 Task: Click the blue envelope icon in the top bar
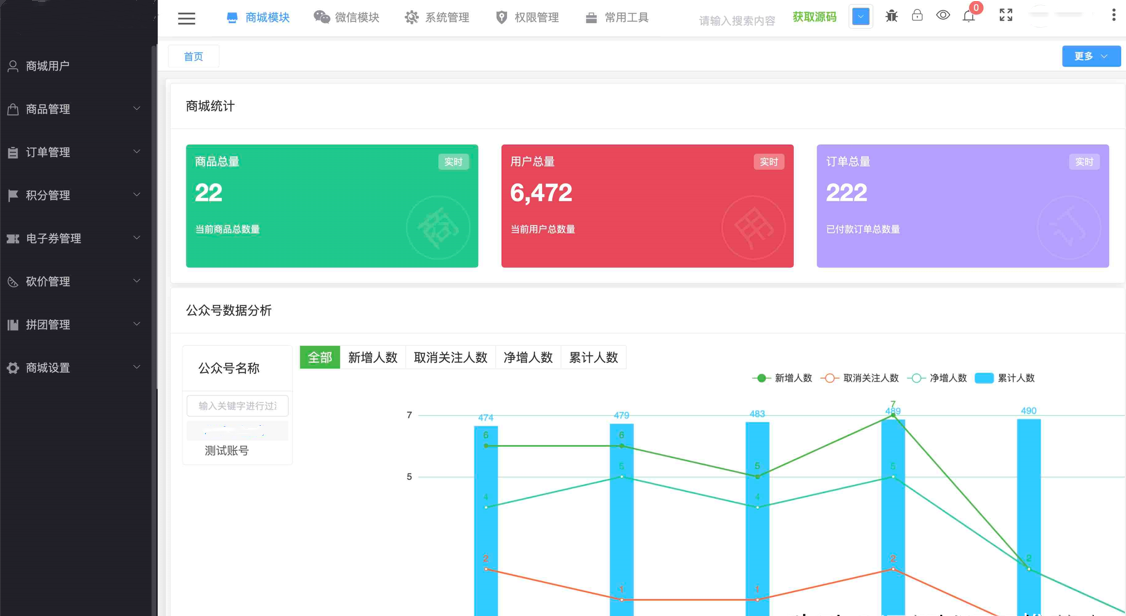click(x=860, y=17)
